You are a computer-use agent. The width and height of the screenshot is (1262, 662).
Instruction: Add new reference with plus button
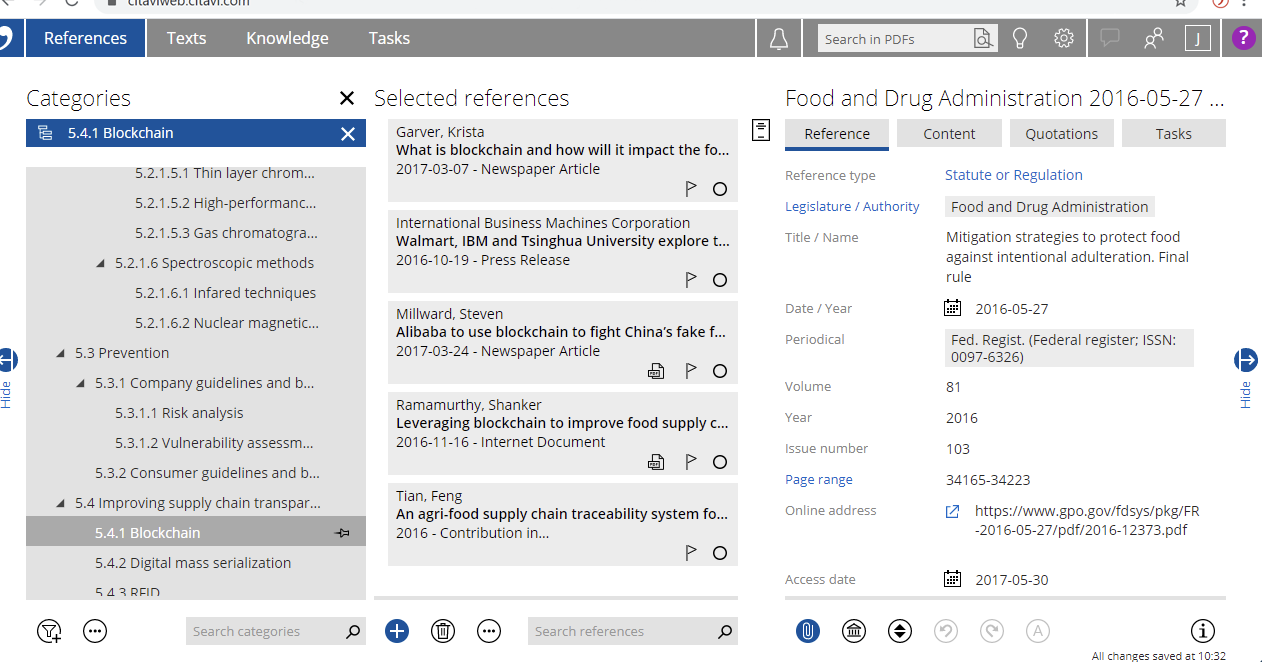coord(397,631)
